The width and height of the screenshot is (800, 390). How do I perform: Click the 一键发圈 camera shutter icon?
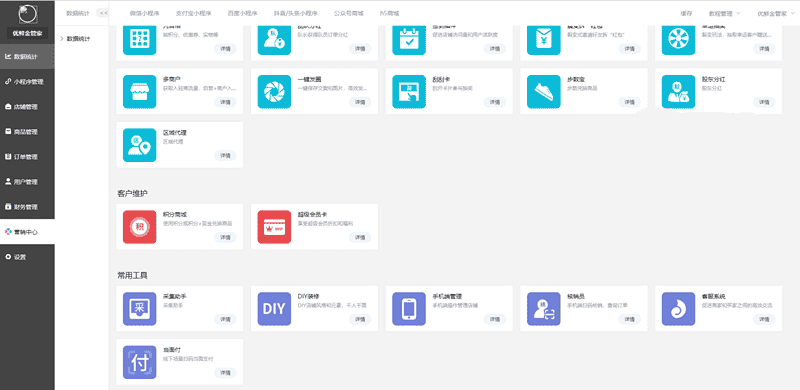(x=274, y=92)
